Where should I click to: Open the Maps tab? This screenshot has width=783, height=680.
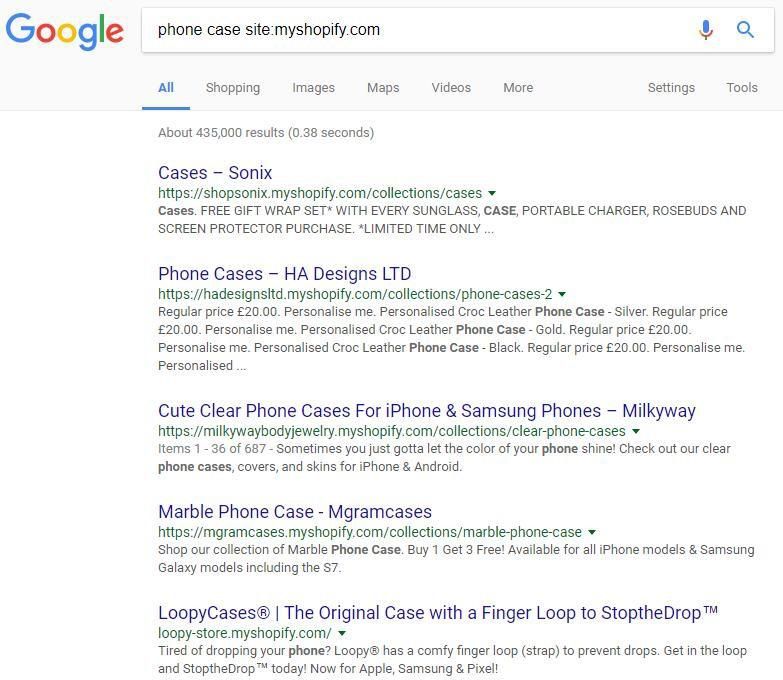point(383,88)
